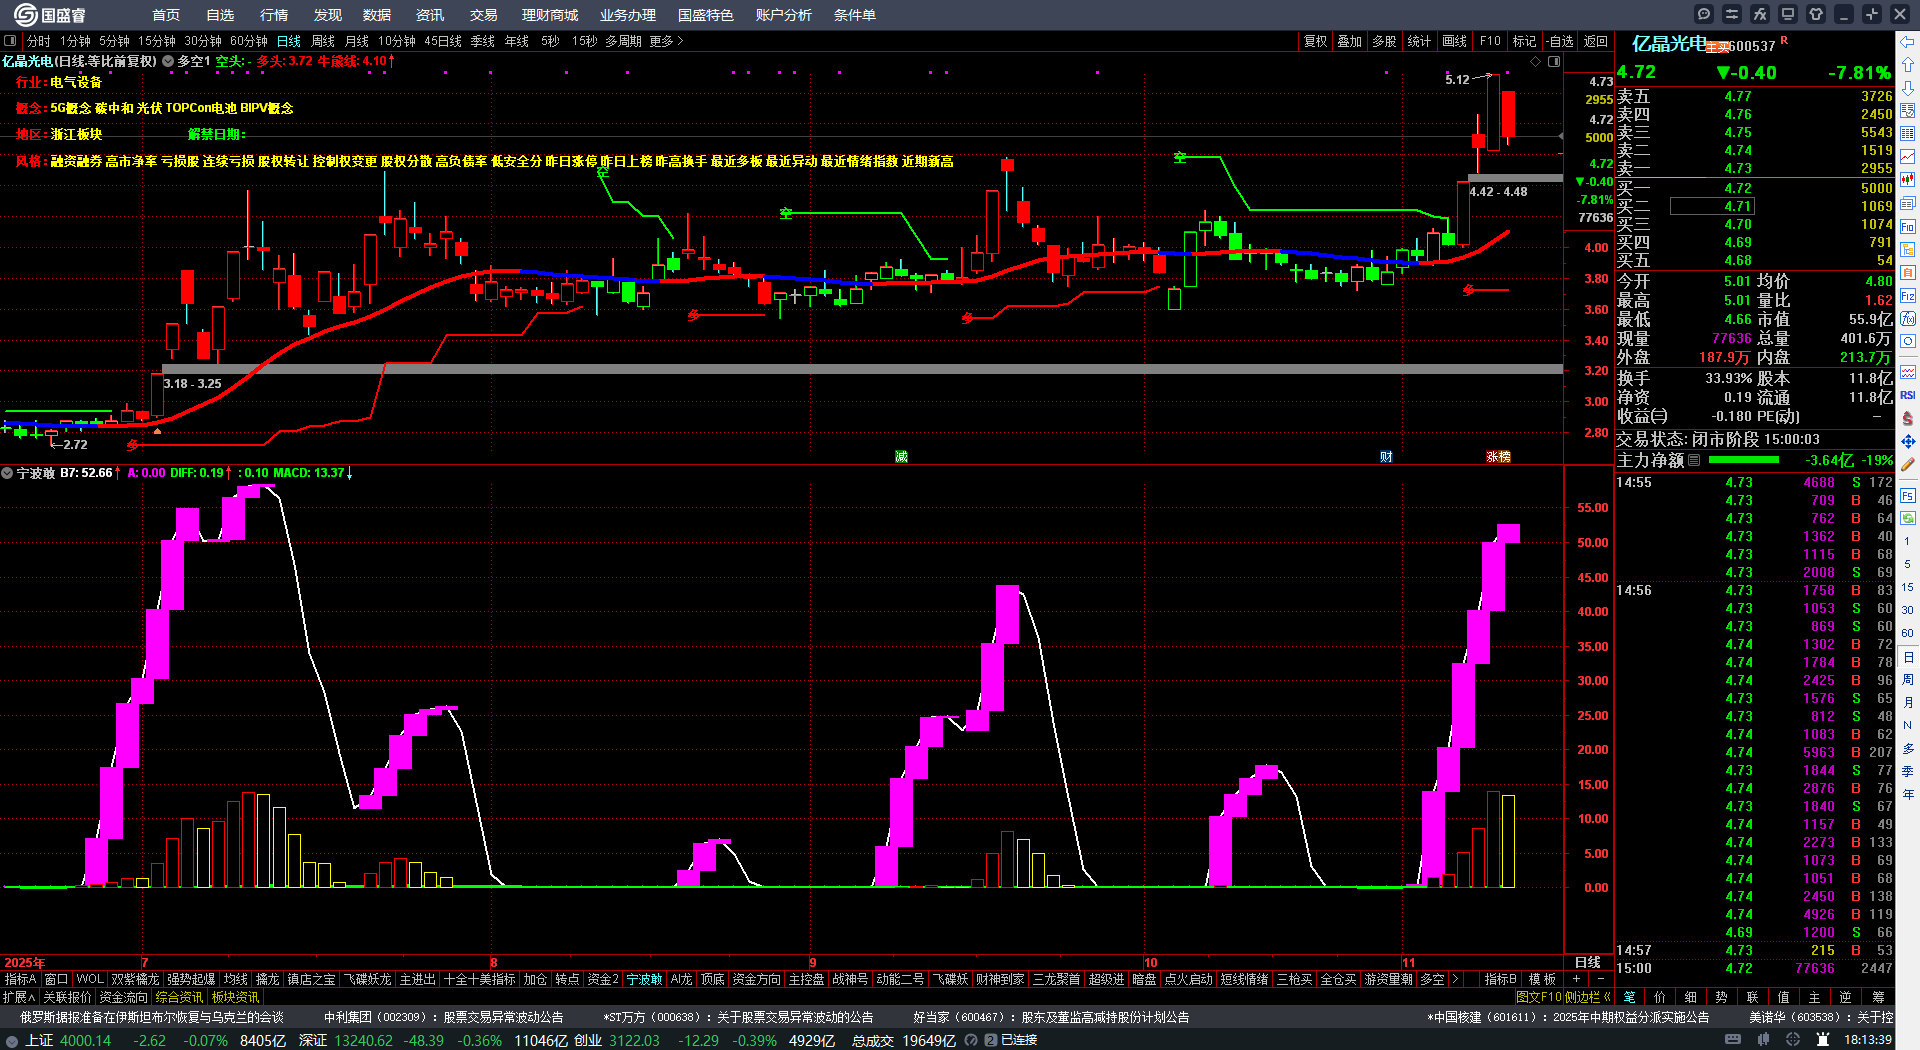1920x1050 pixels.
Task: Click the green 主力净额 progress bar
Action: pos(1744,460)
